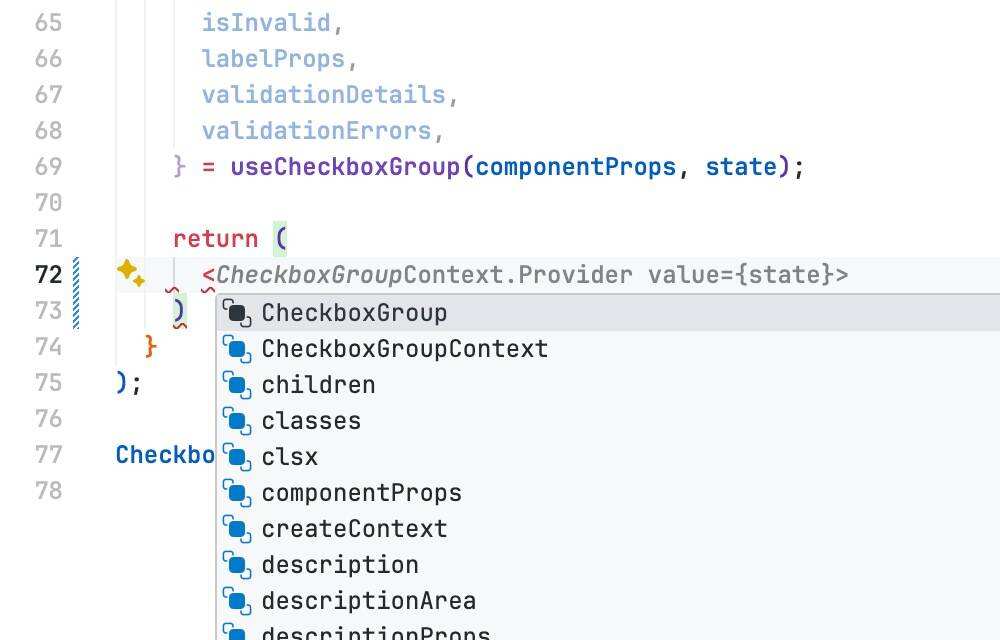
Task: Click the validationErrors variable
Action: (316, 131)
